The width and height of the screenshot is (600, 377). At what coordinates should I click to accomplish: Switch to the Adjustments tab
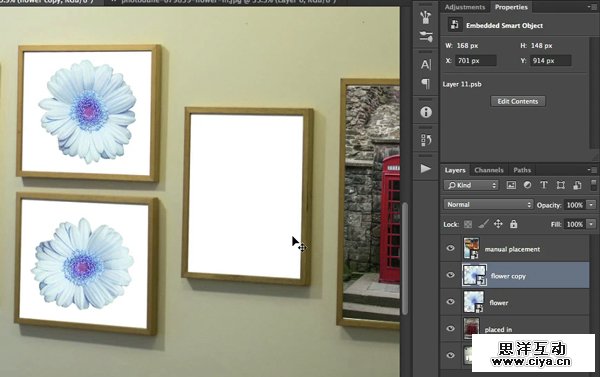click(x=465, y=7)
